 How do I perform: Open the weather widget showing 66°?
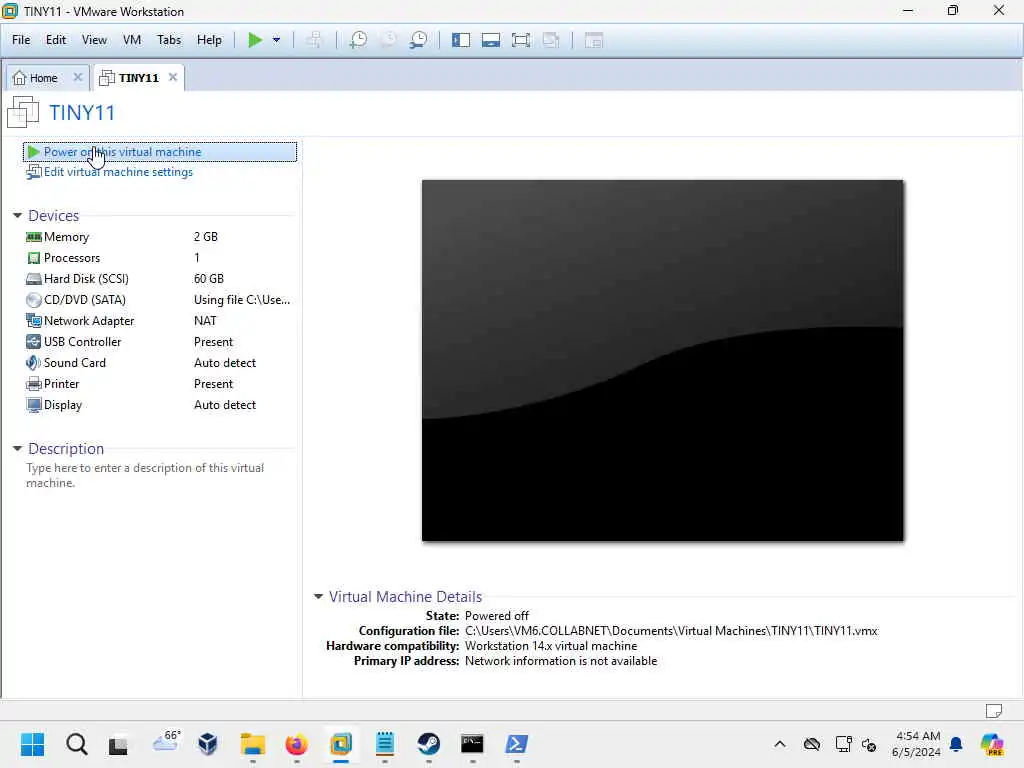tap(166, 741)
